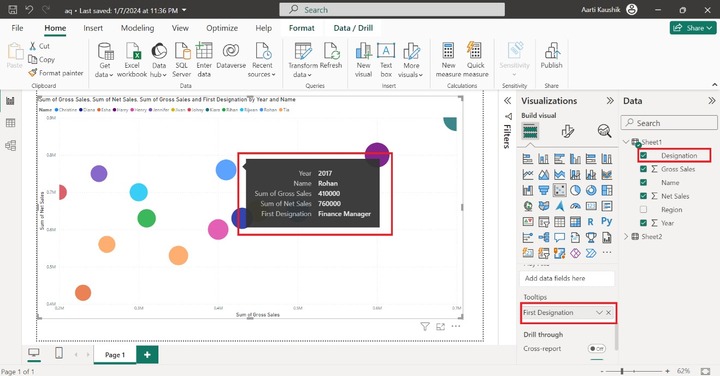Open the Model view in left sidebar
This screenshot has height=376, width=720.
(10, 146)
